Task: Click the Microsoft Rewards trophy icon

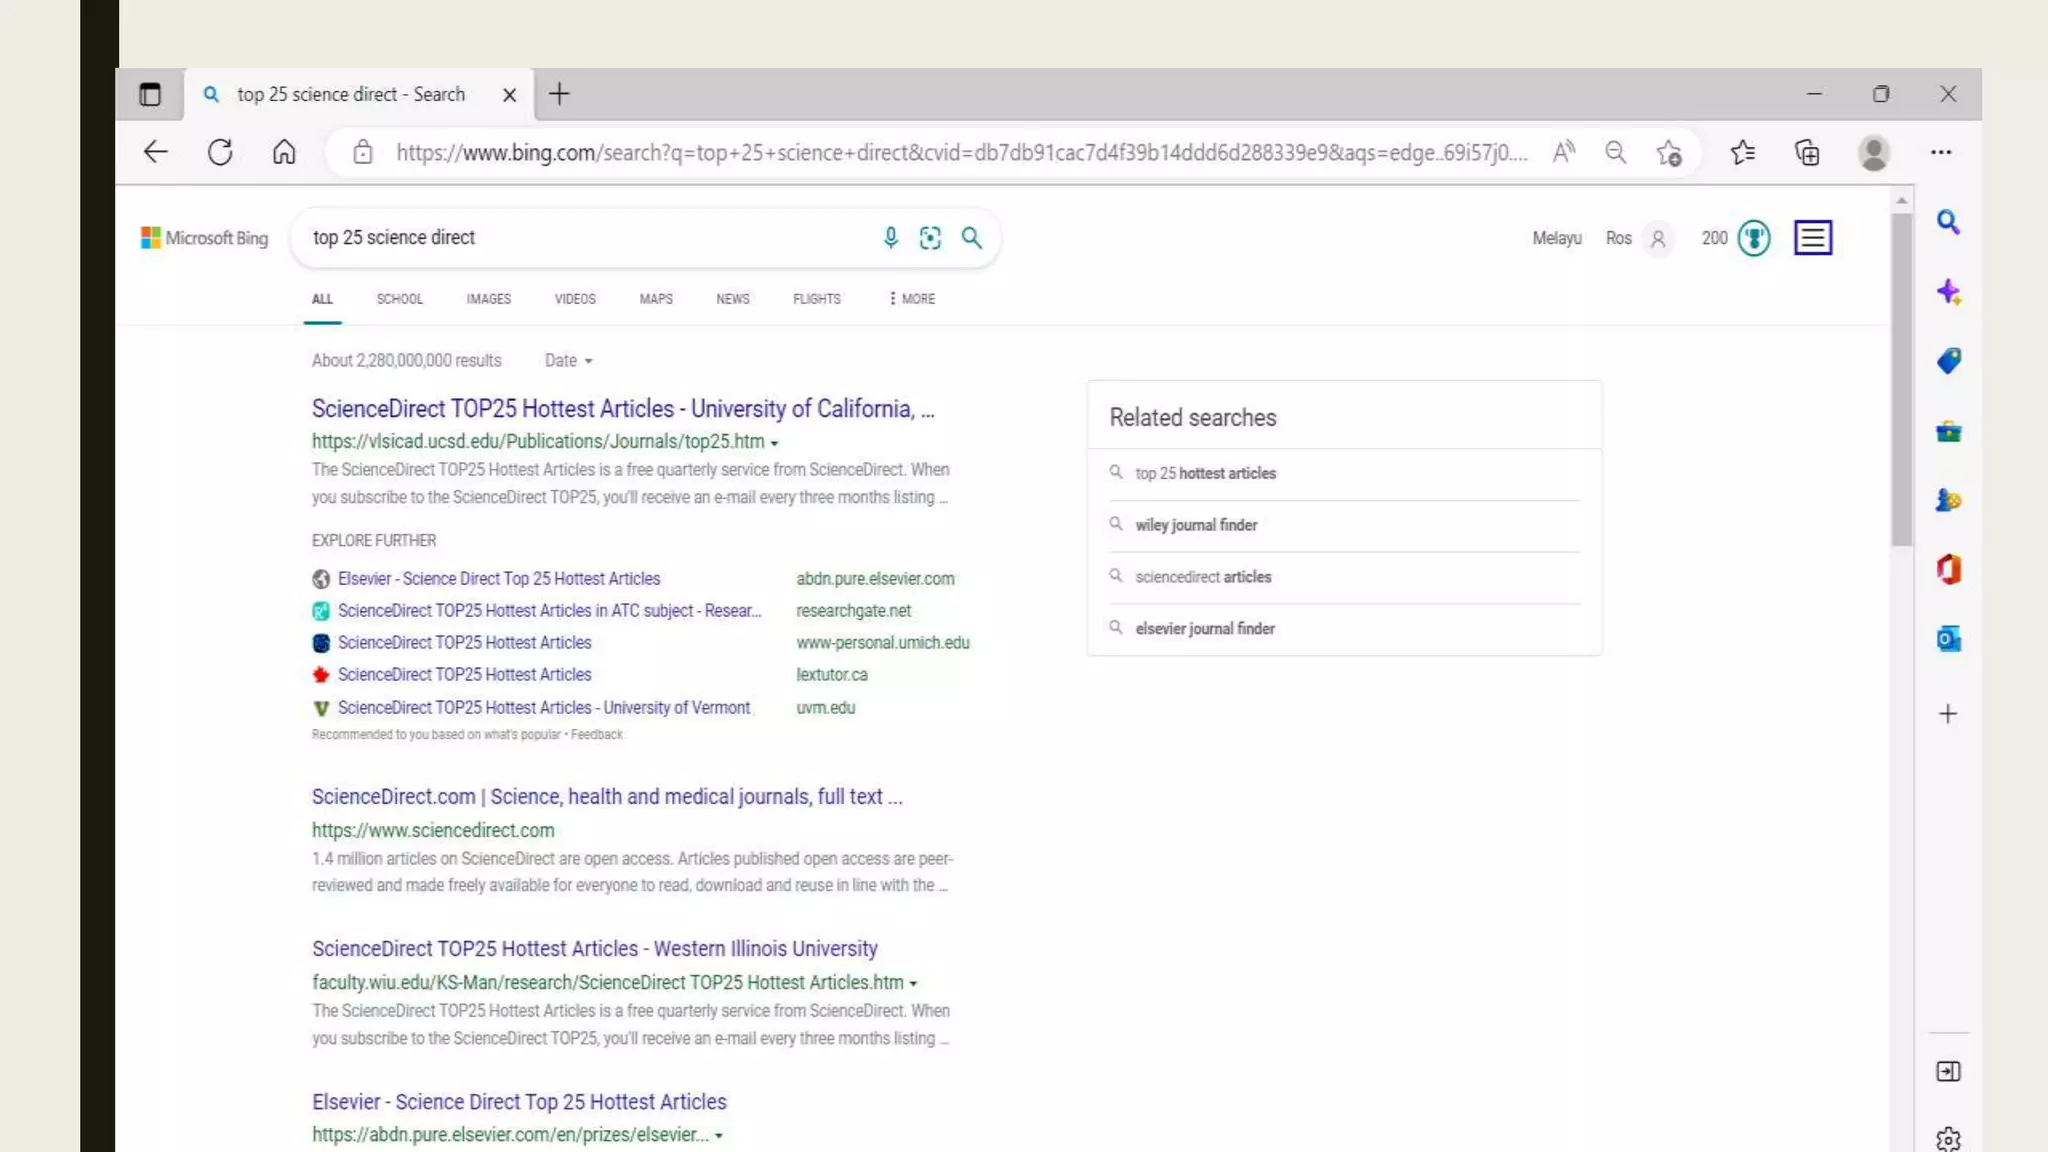Action: click(x=1754, y=238)
